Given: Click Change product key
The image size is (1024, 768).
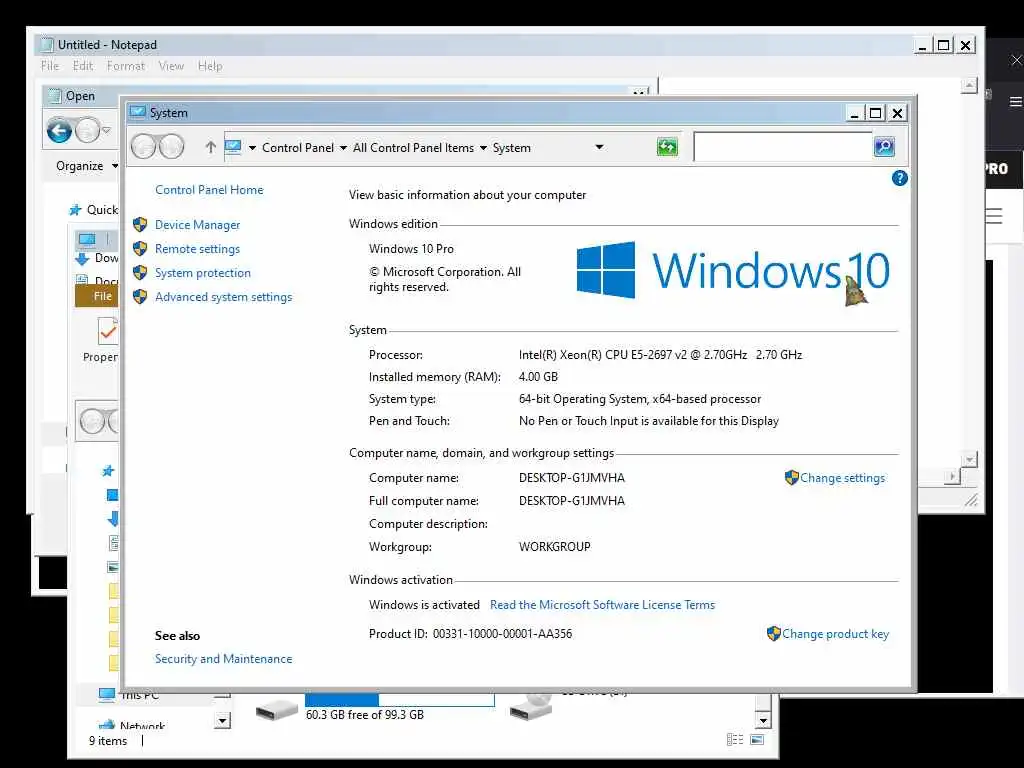Looking at the screenshot, I should [835, 634].
